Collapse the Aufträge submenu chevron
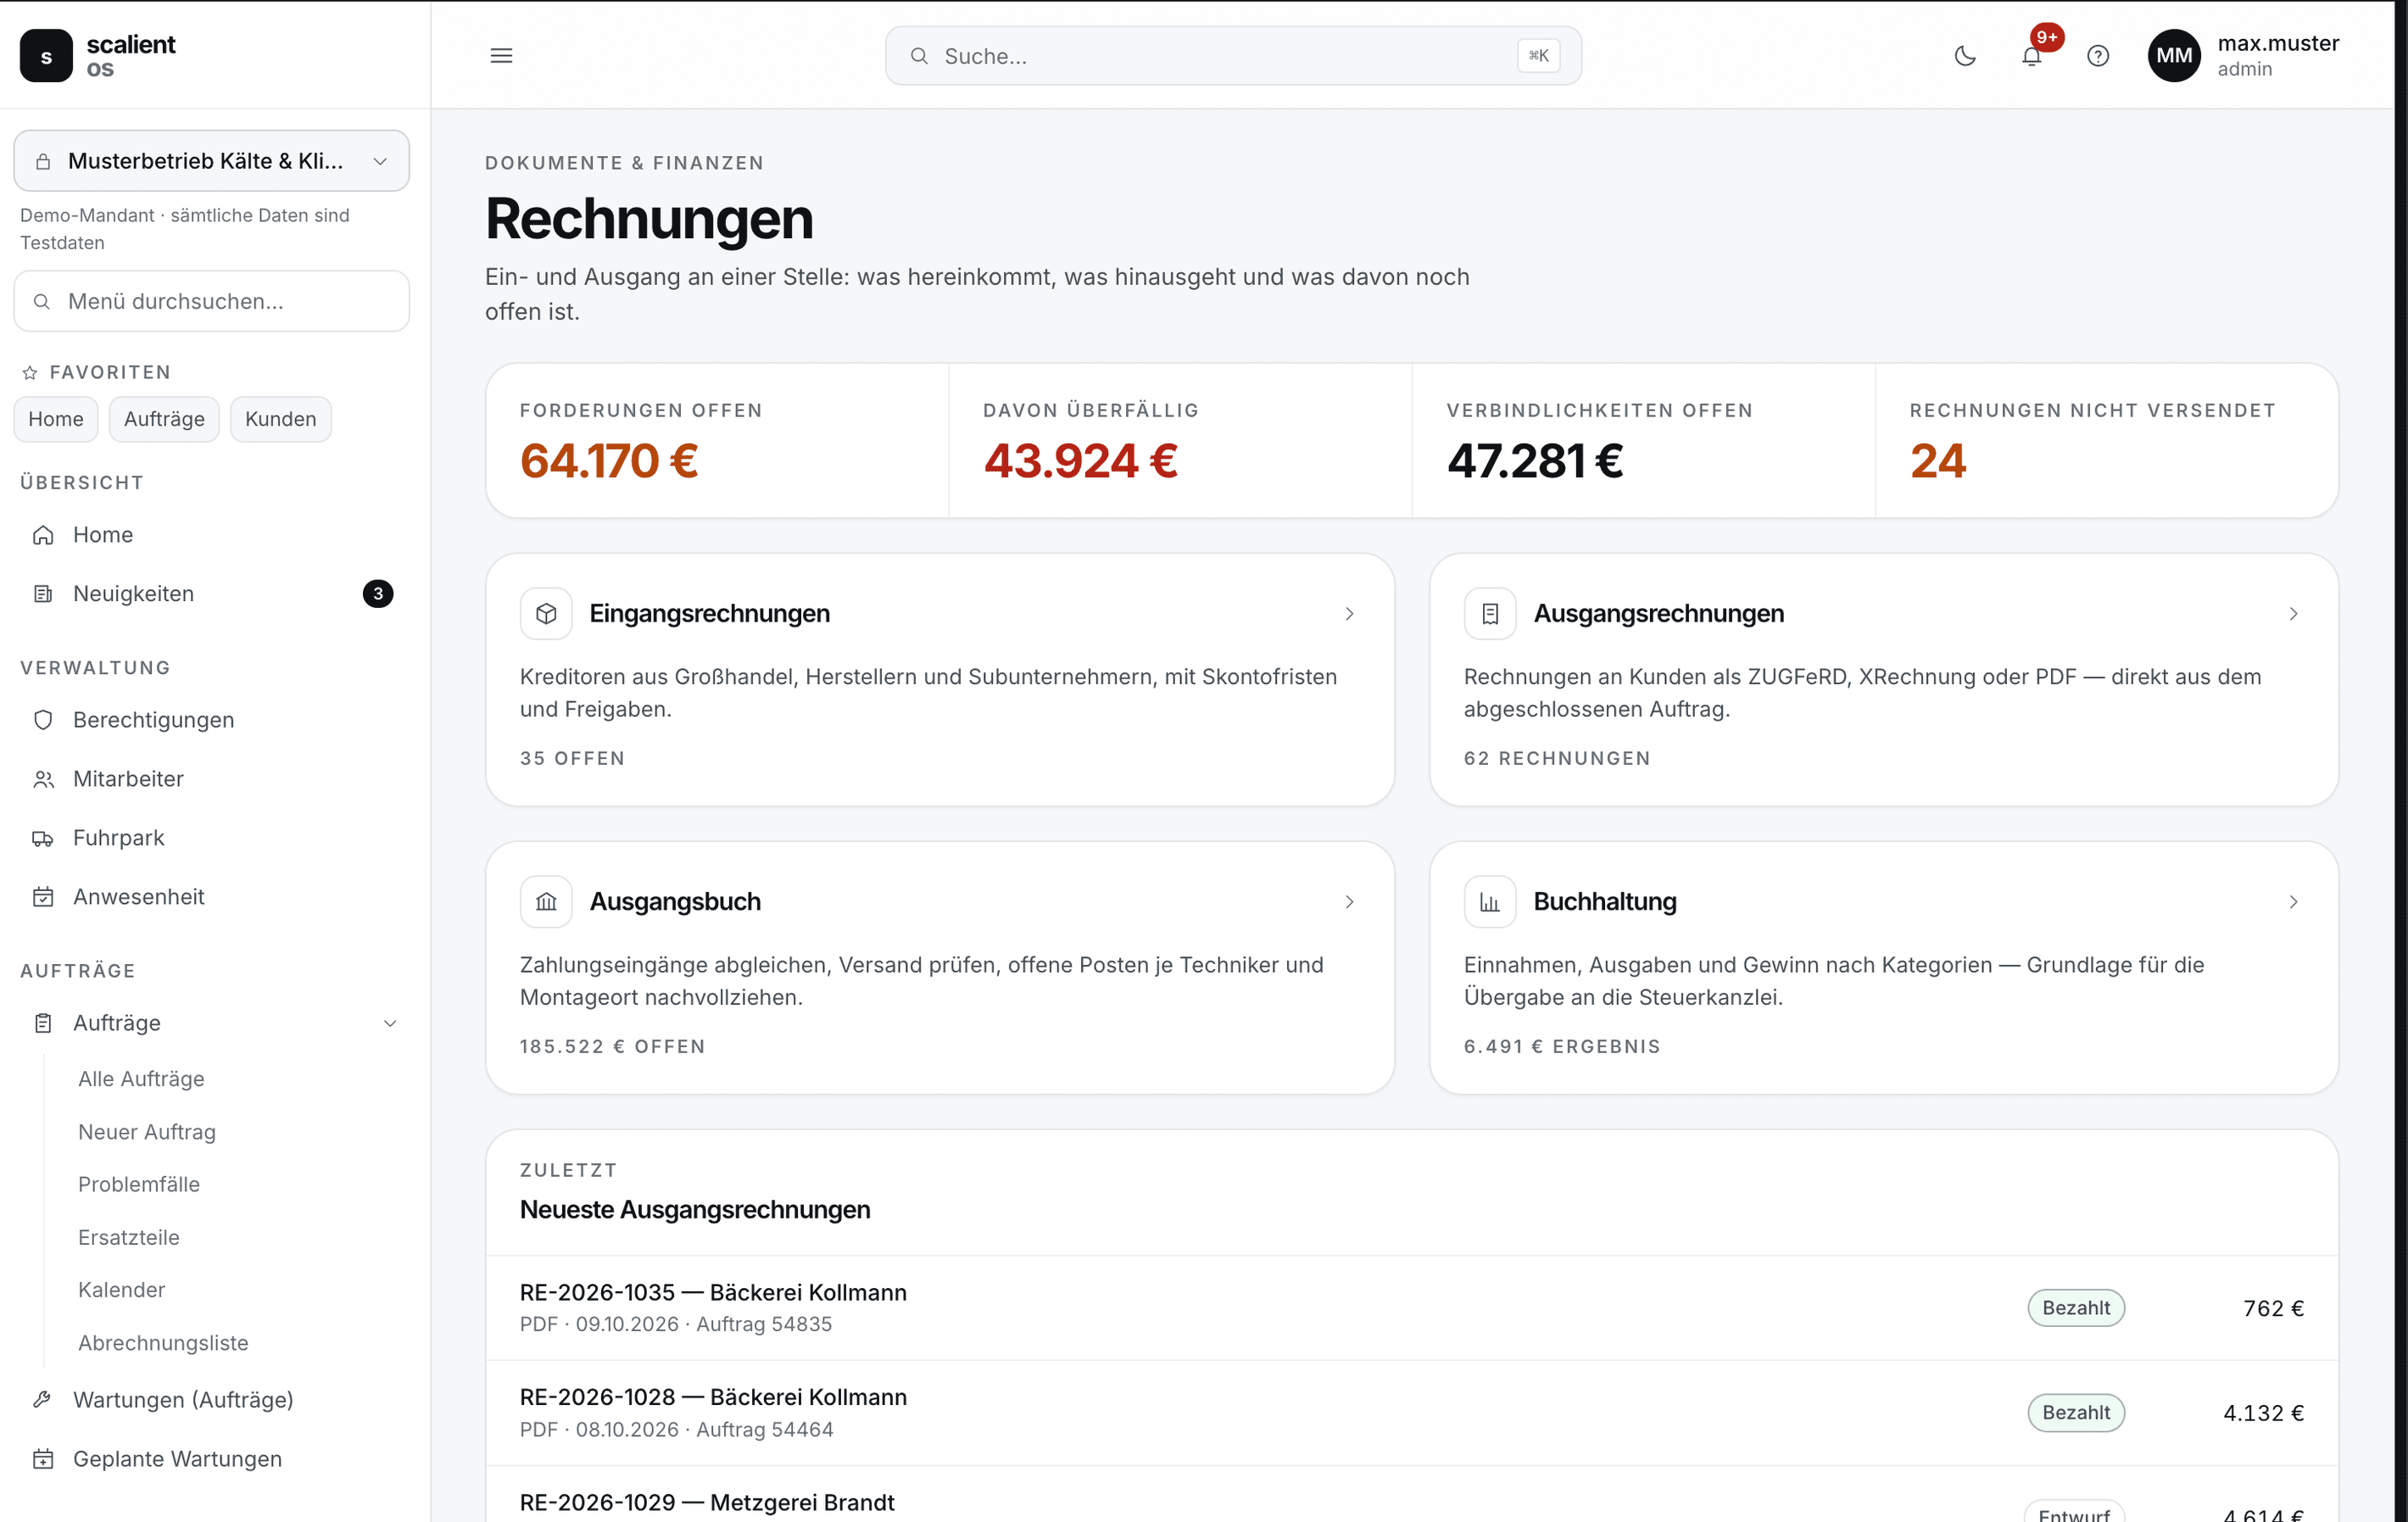The image size is (2408, 1522). [x=390, y=1023]
